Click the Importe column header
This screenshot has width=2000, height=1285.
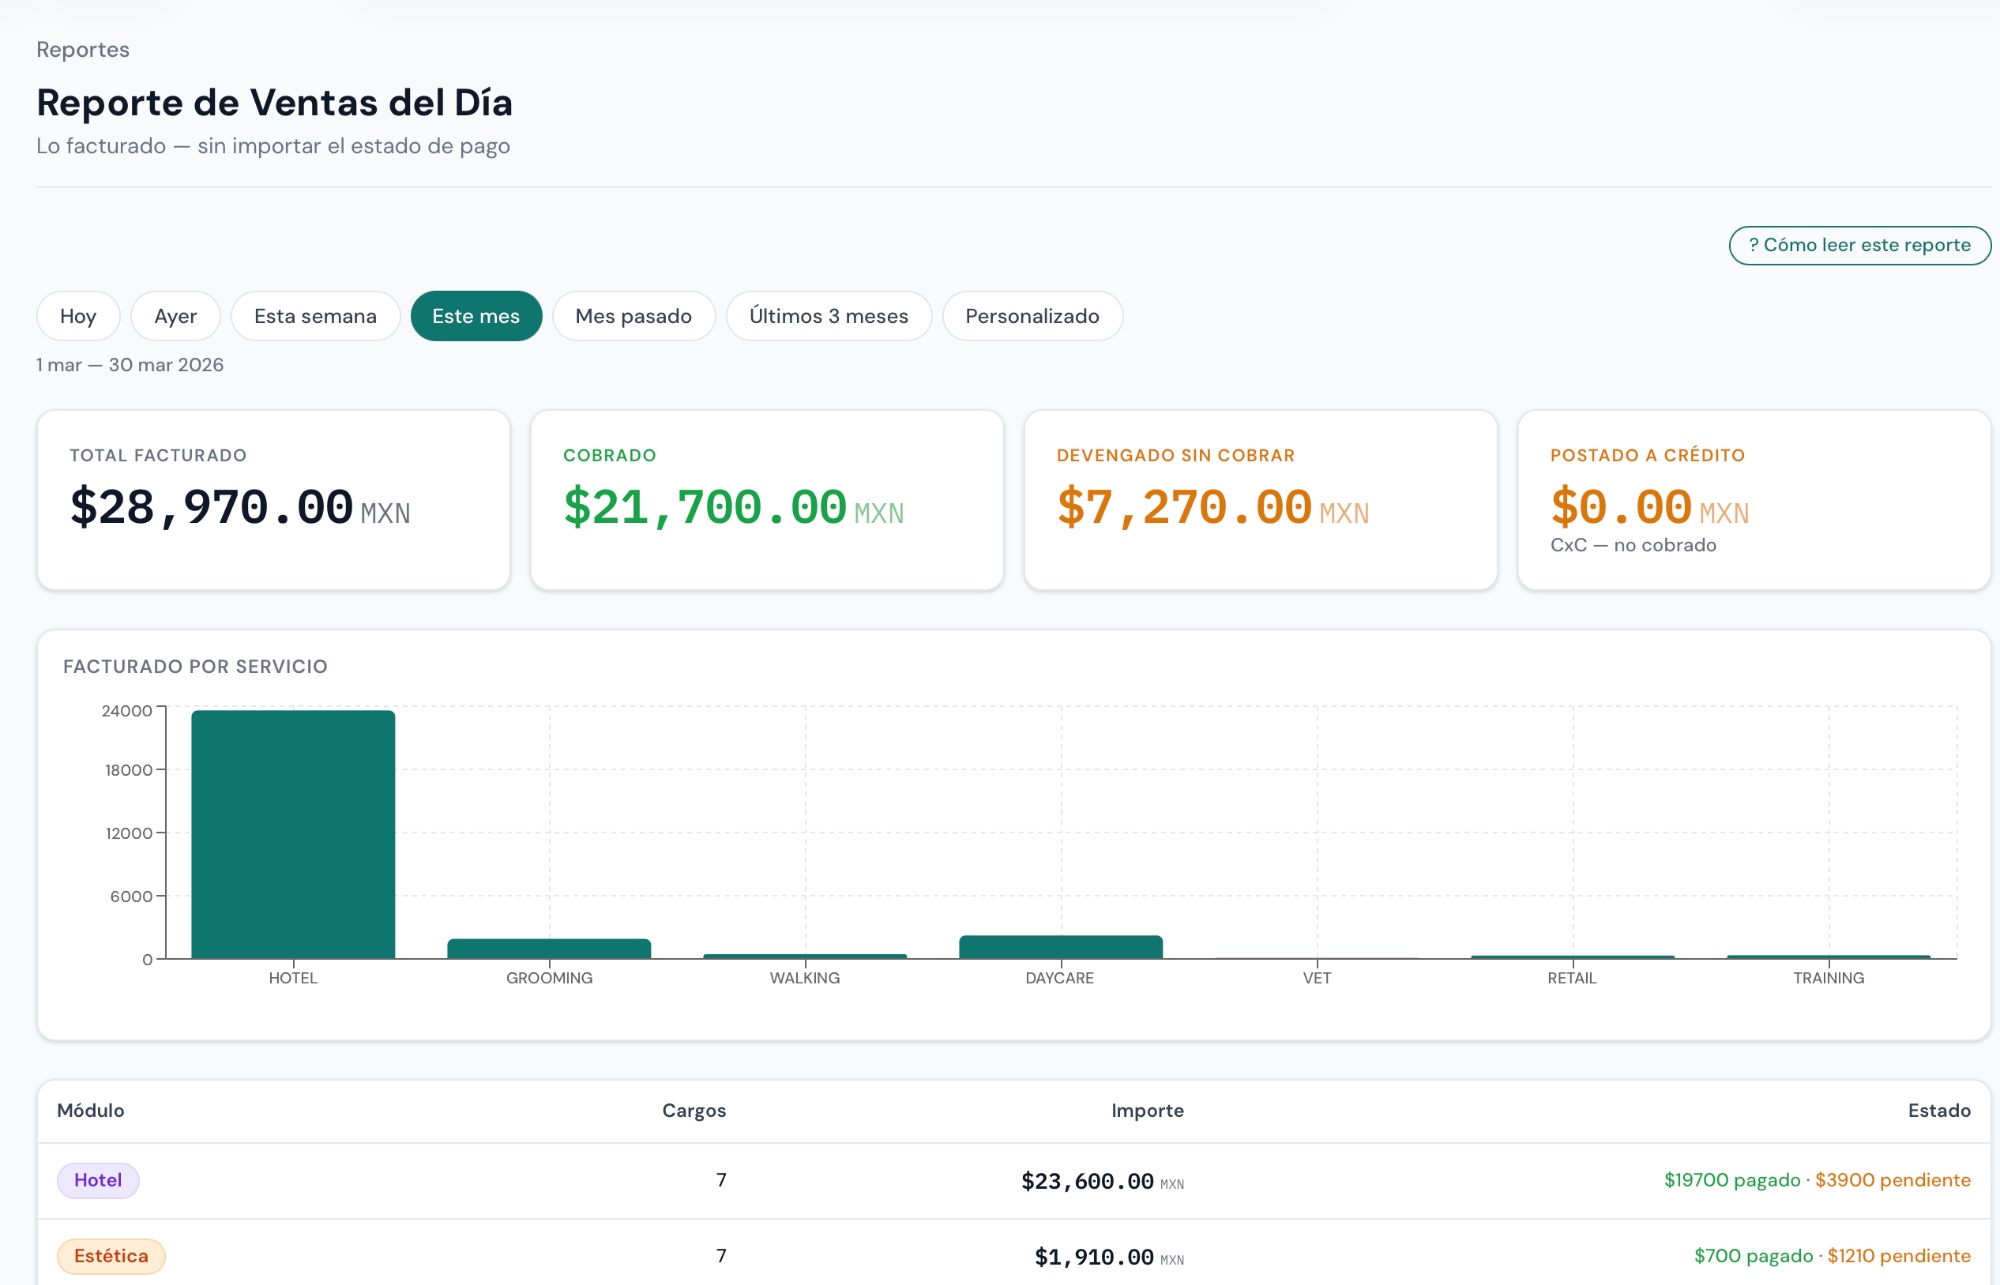1147,1110
